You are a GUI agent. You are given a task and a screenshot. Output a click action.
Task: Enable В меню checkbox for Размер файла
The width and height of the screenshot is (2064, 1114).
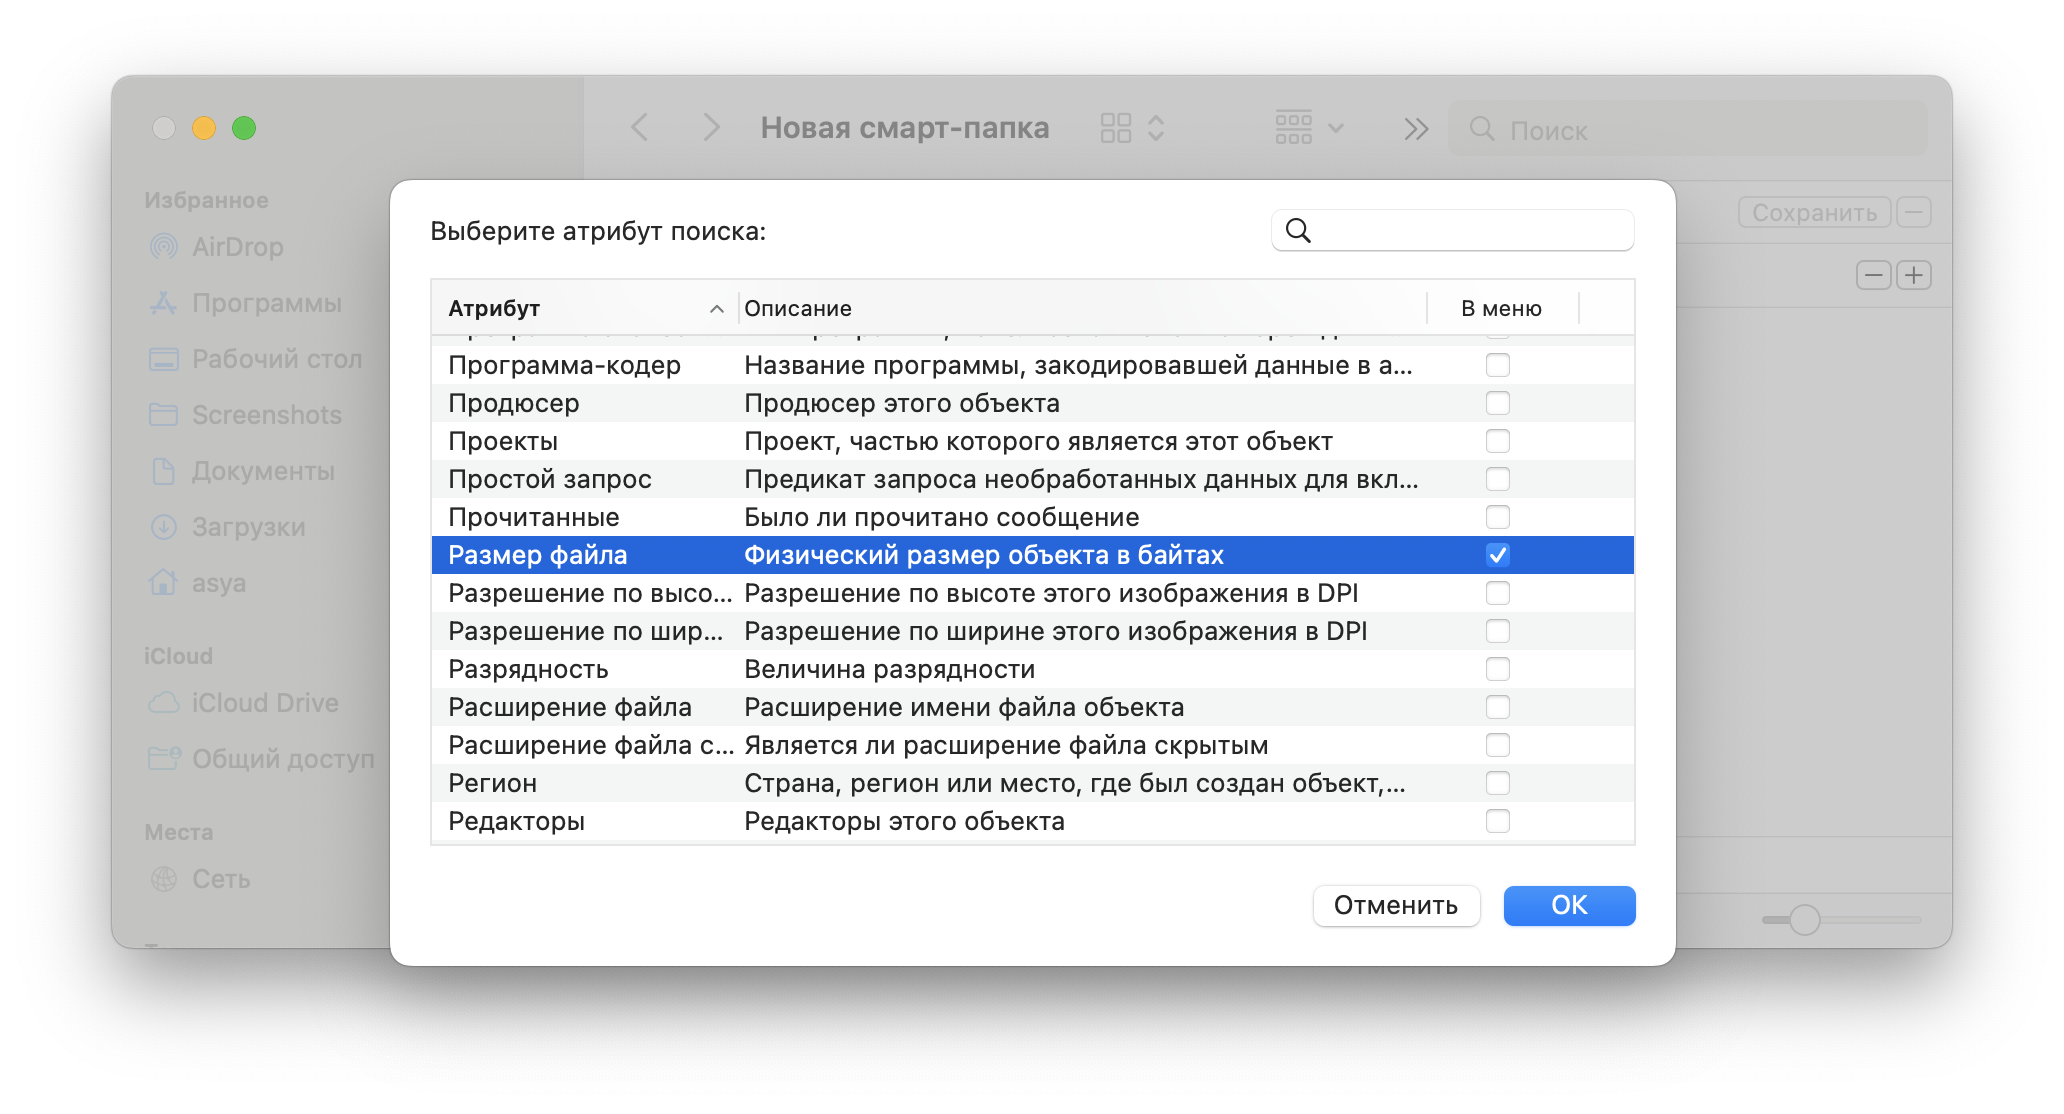(1498, 554)
